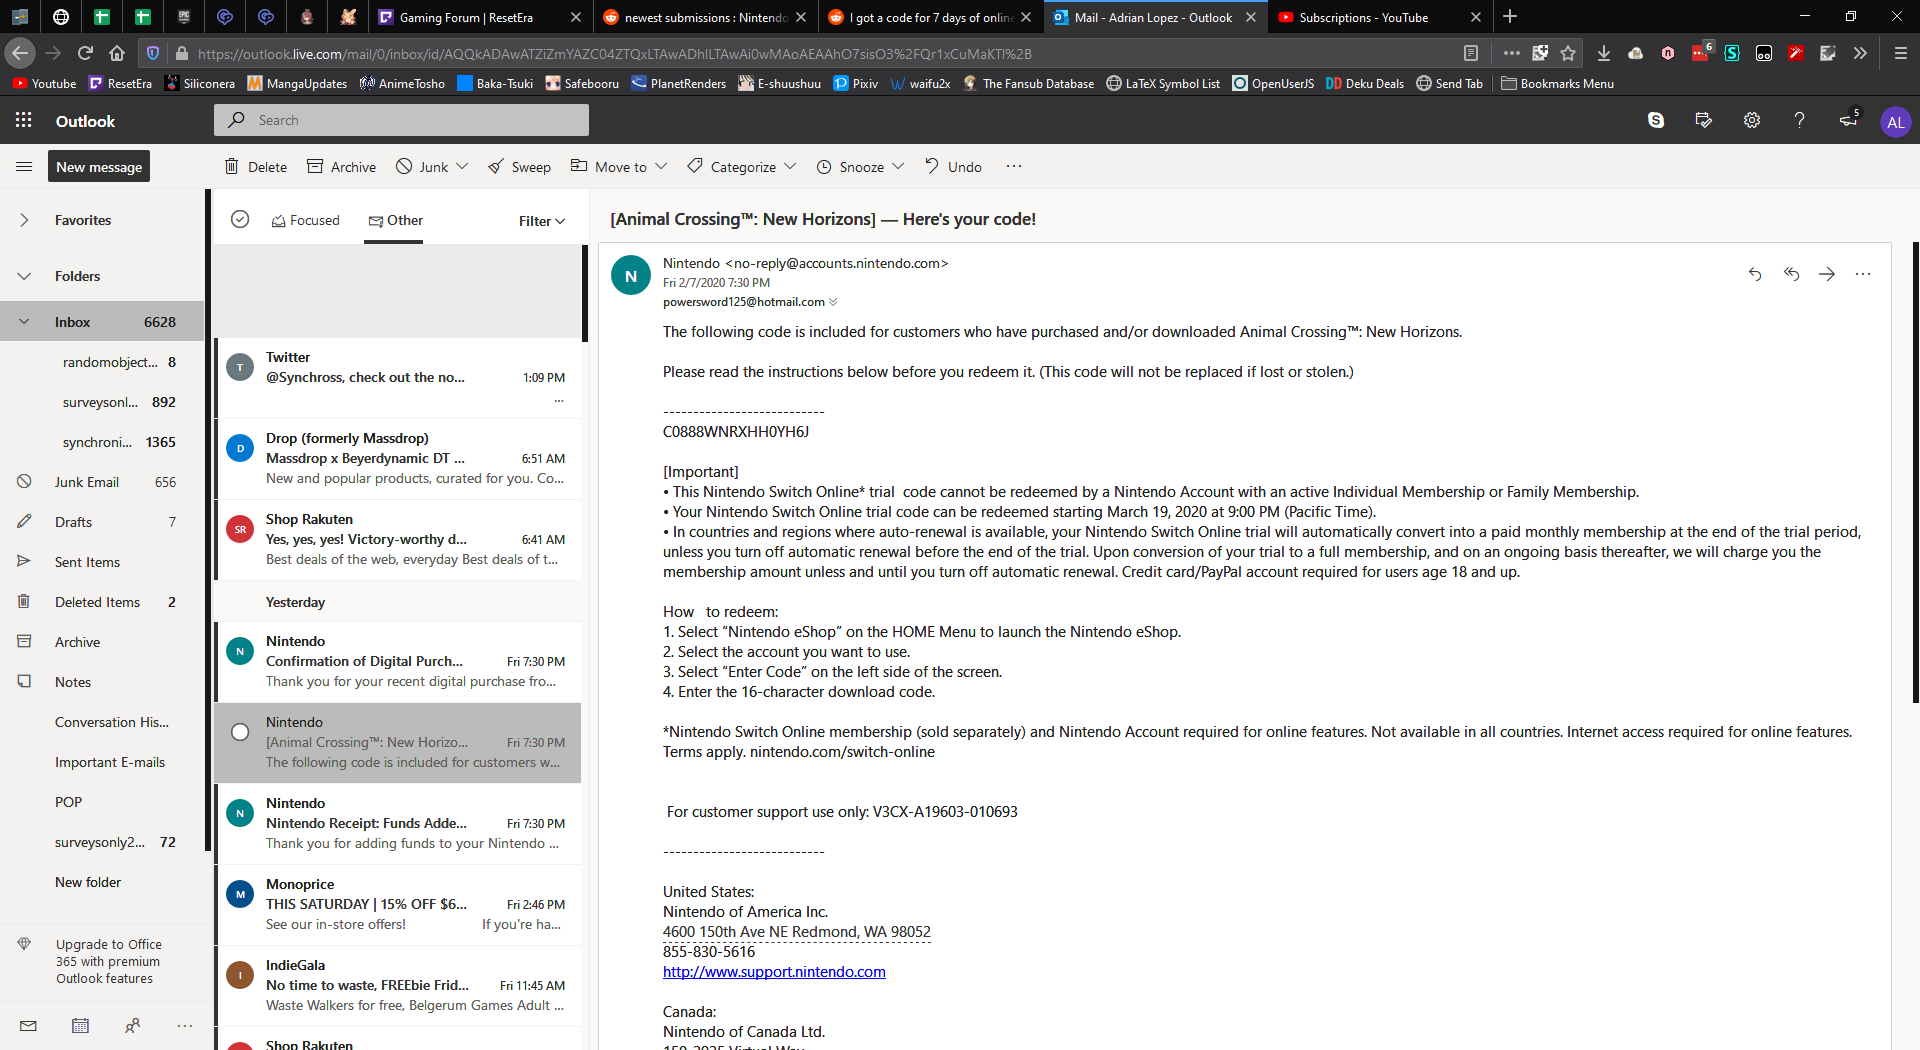
Task: Open Monoprice THIS SATURDAY email
Action: 400,904
